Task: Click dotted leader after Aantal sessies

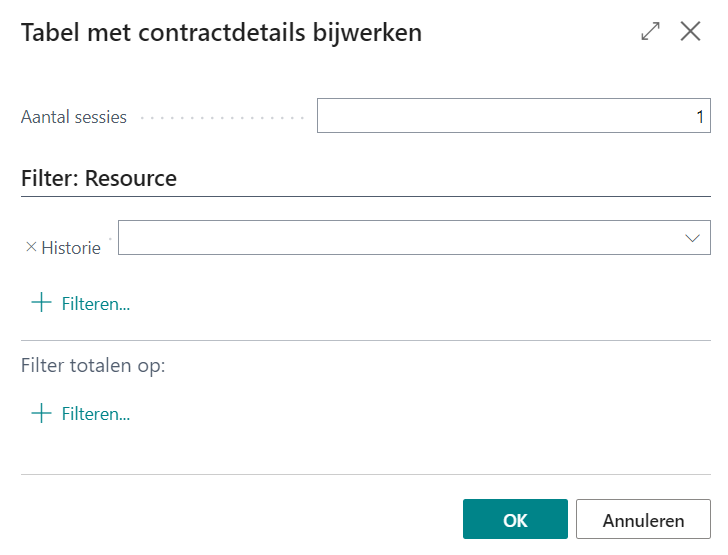Action: point(220,118)
